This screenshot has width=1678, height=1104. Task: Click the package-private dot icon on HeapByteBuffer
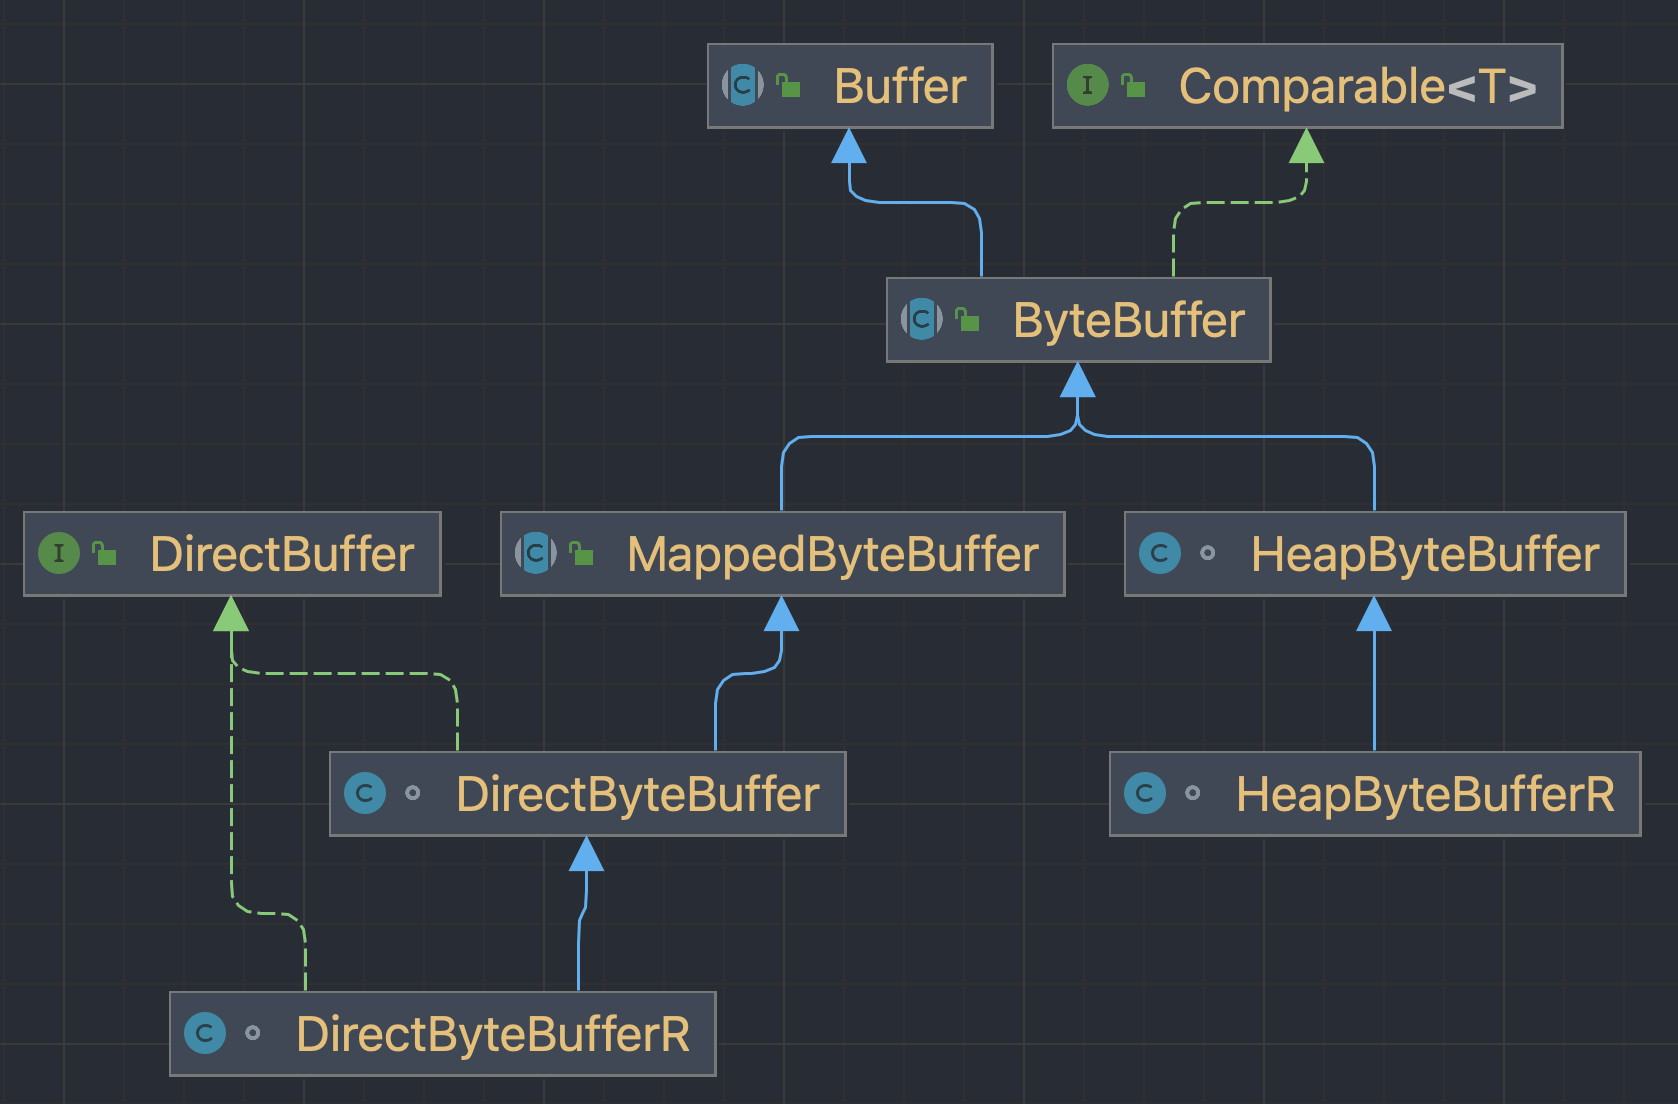coord(1208,553)
